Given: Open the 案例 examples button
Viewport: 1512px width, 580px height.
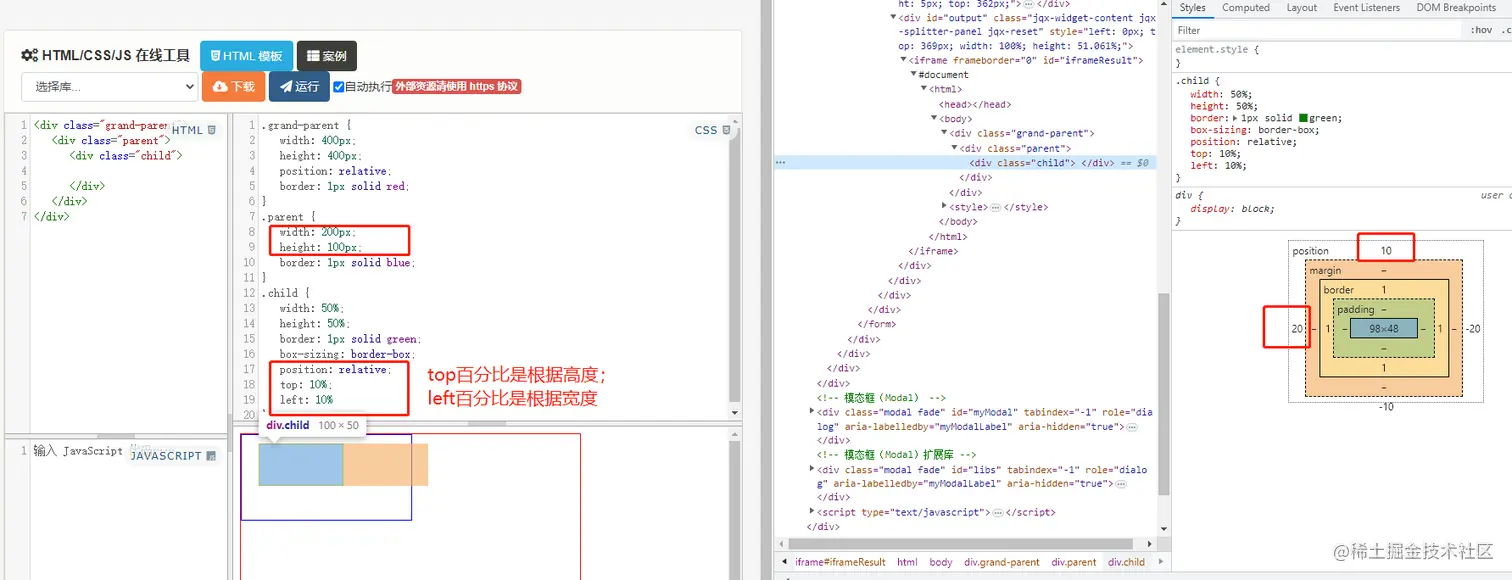Looking at the screenshot, I should tap(327, 56).
